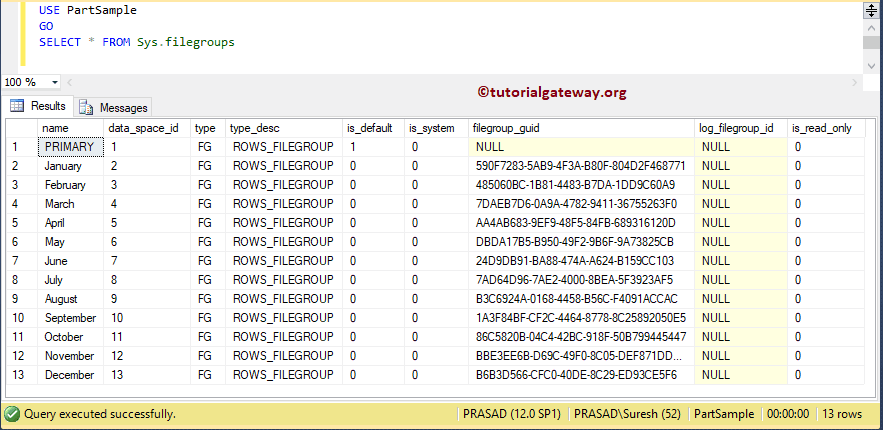Click GUID cell starting 590F7283
Screen dimensions: 883x430
pos(581,166)
